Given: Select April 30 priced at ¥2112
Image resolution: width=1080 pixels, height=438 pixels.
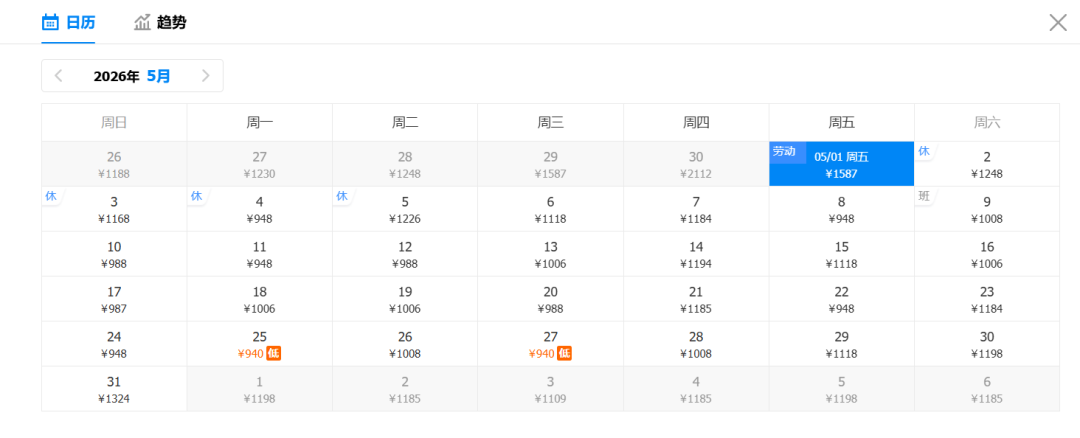Looking at the screenshot, I should pyautogui.click(x=696, y=164).
